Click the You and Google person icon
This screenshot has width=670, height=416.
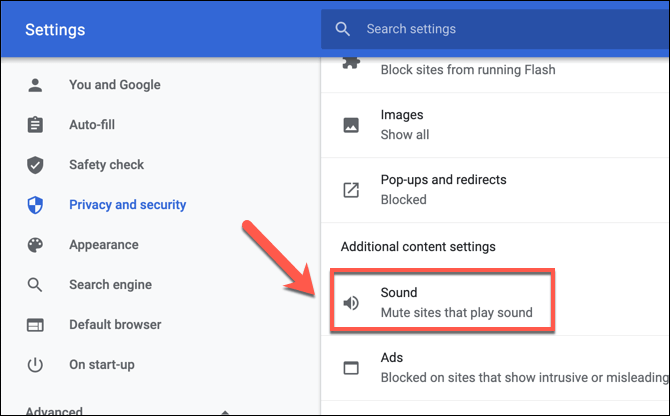(35, 85)
